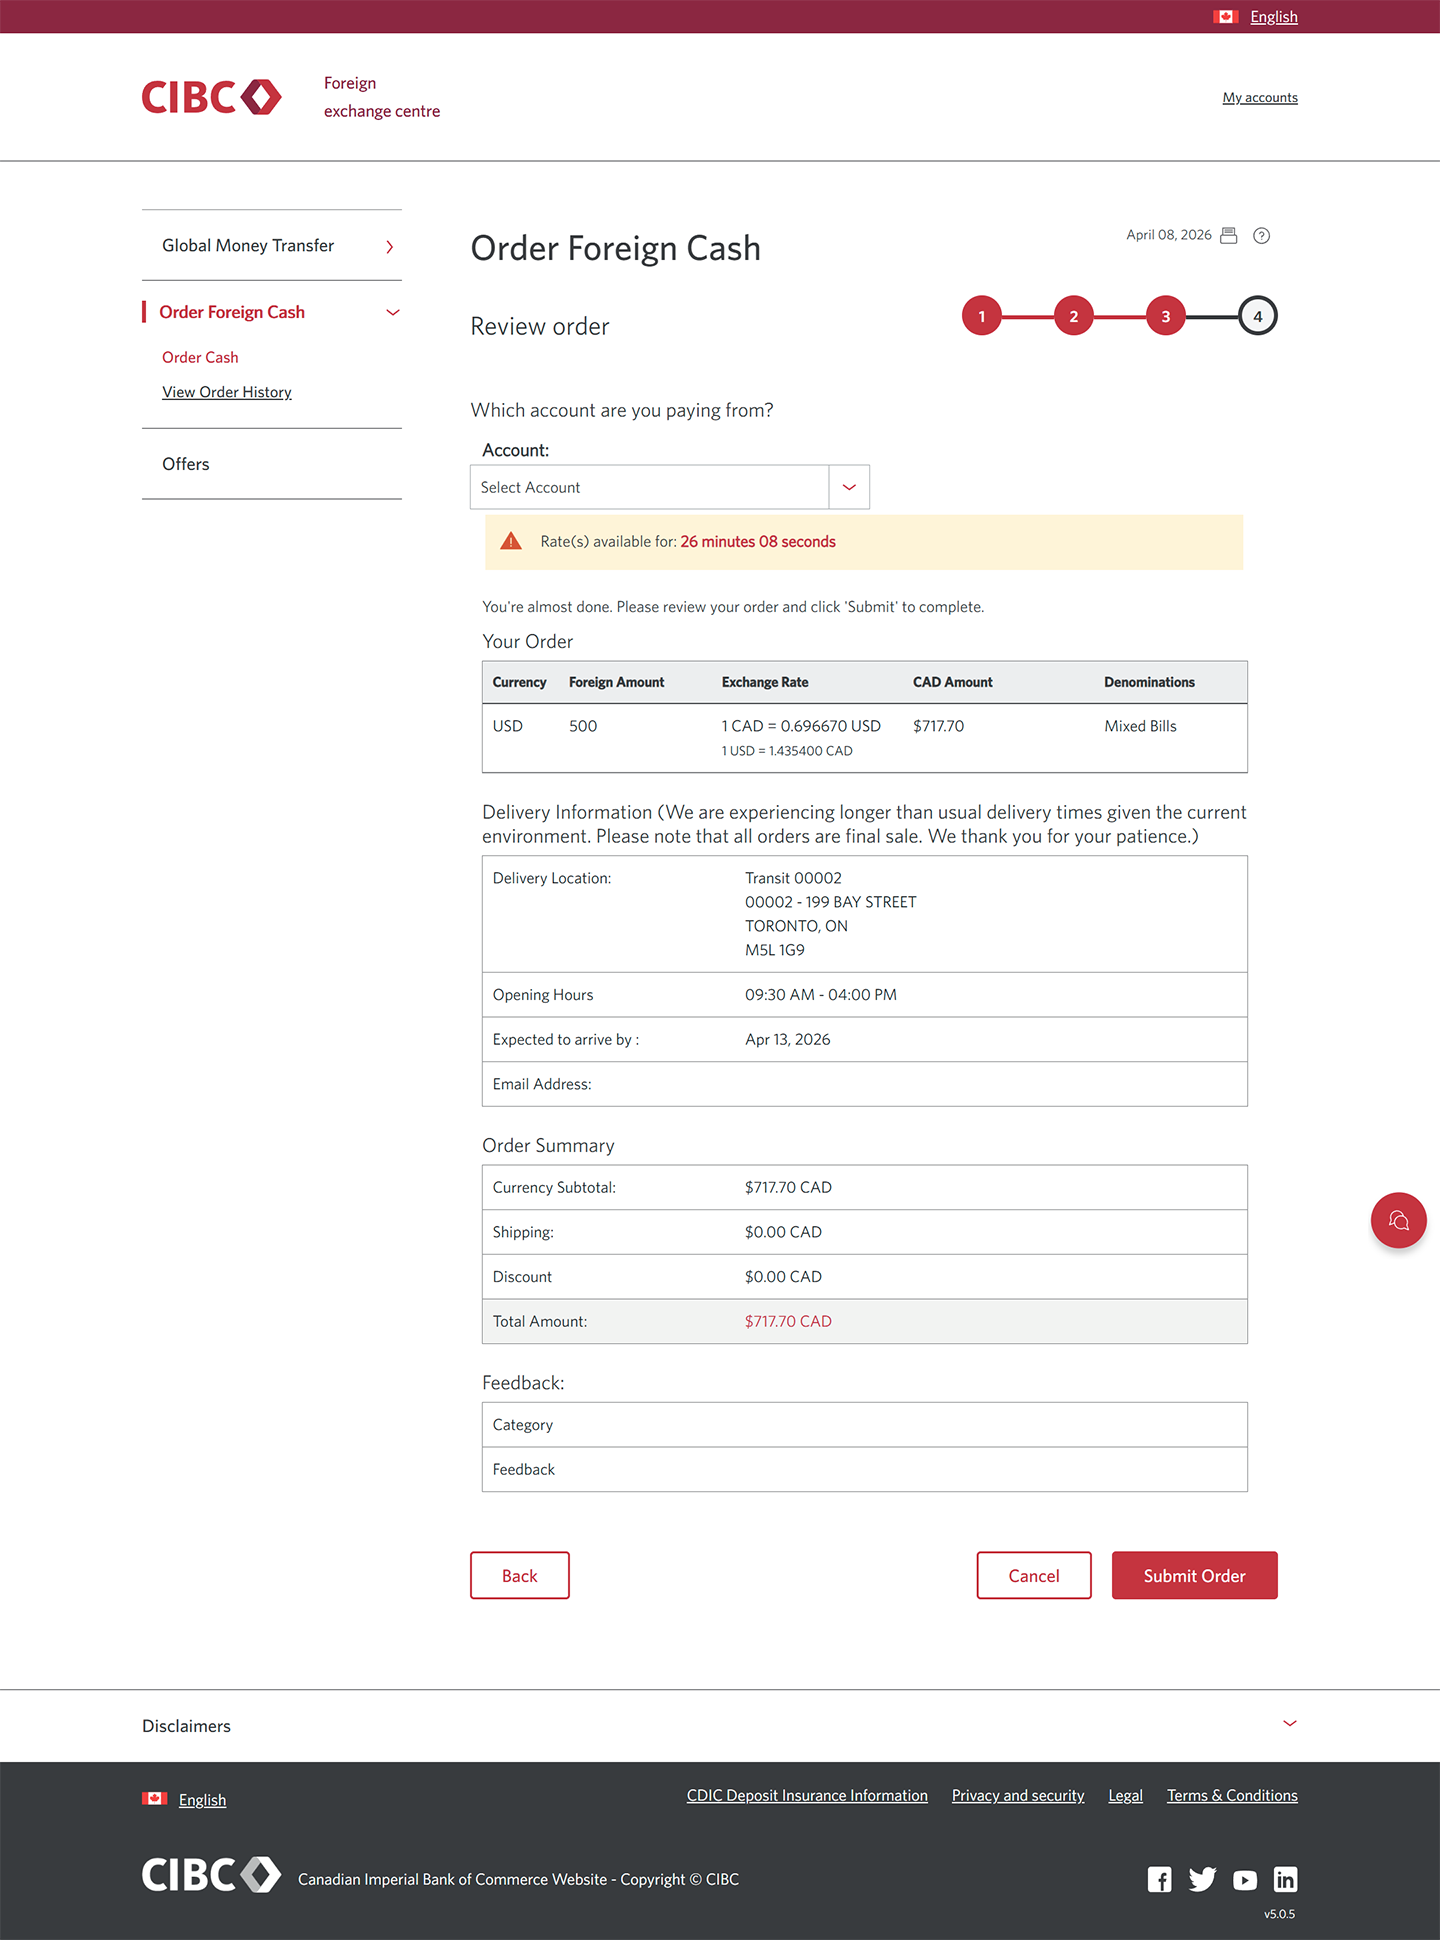
Task: Click the Shipping $0.00 CAD value
Action: pyautogui.click(x=783, y=1232)
